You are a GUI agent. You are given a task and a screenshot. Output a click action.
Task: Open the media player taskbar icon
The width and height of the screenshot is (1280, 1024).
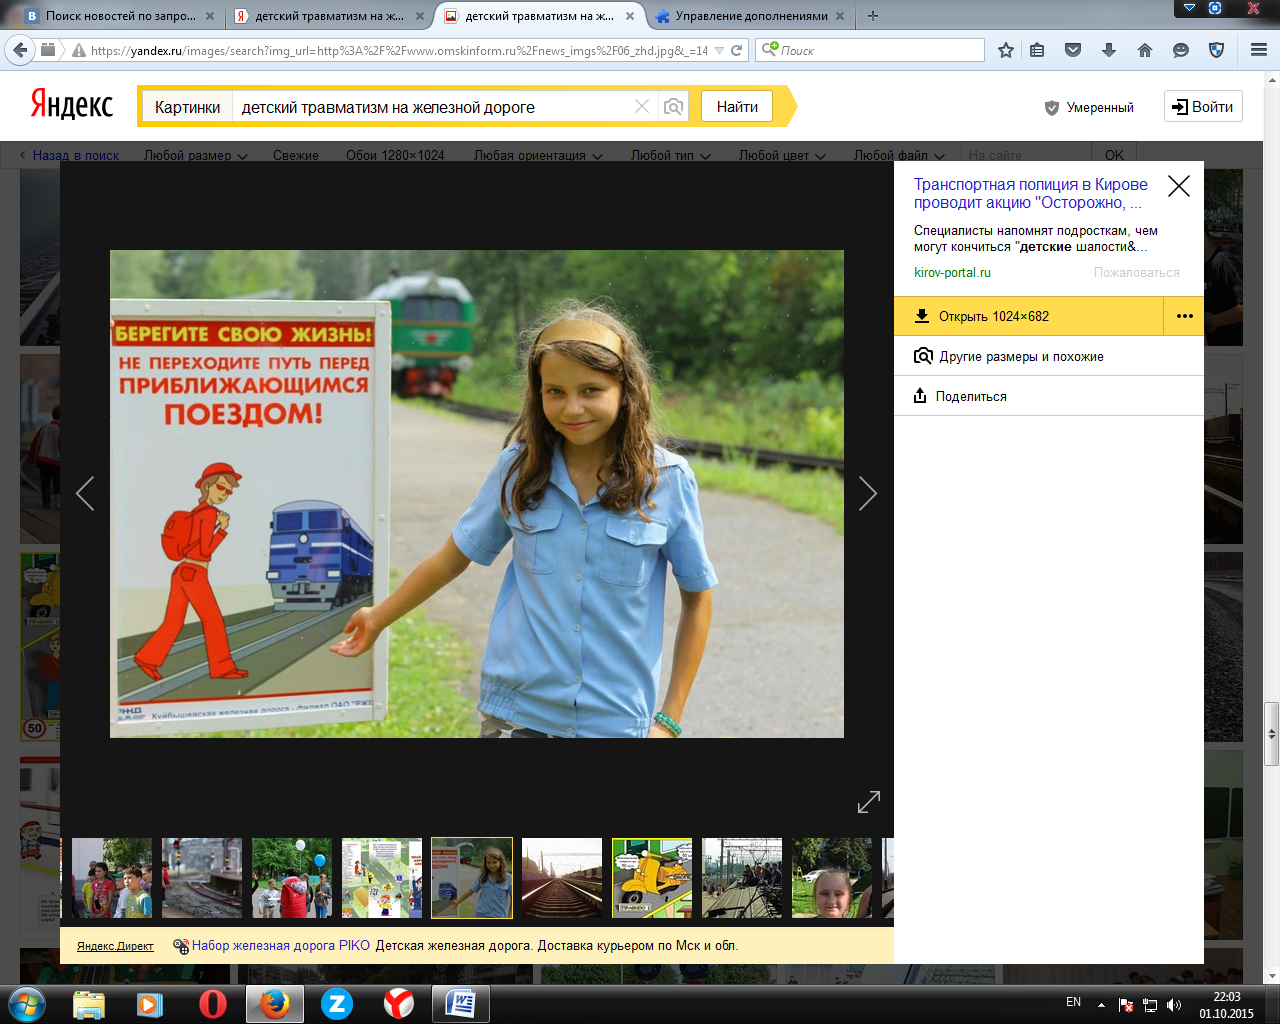pyautogui.click(x=150, y=1003)
